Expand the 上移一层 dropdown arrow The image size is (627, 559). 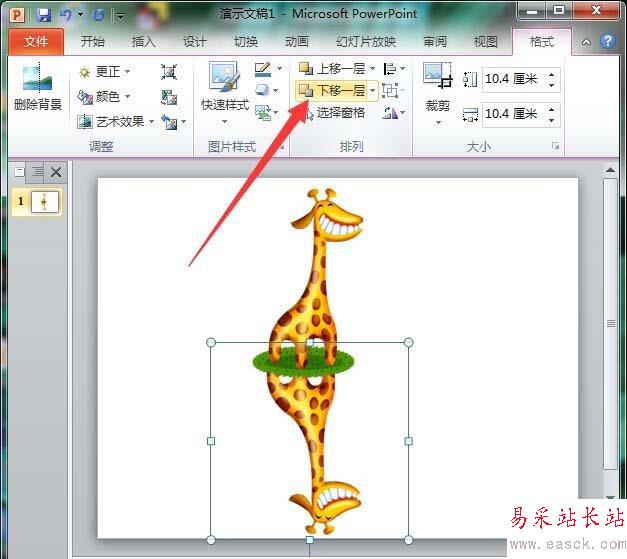click(372, 69)
